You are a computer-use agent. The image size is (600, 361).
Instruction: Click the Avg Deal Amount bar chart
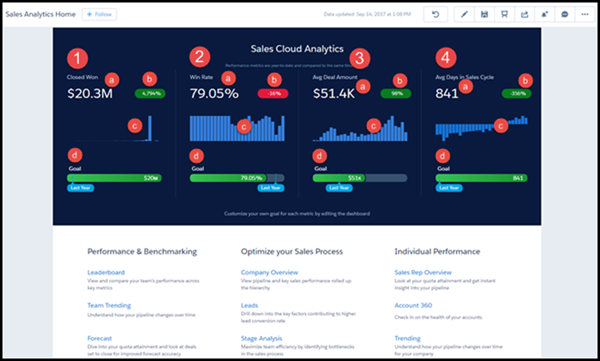point(360,129)
